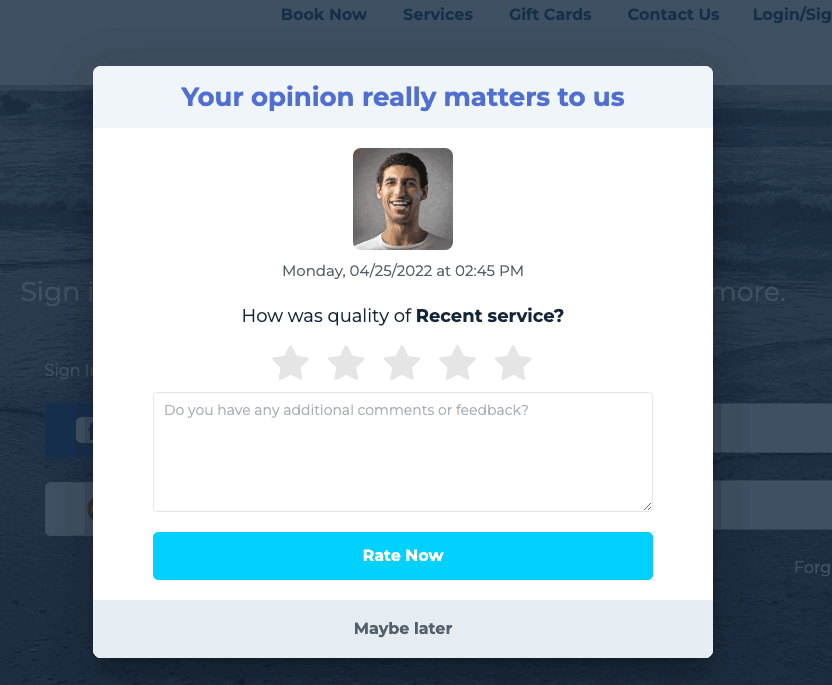
Task: Go to the Services page
Action: (438, 15)
